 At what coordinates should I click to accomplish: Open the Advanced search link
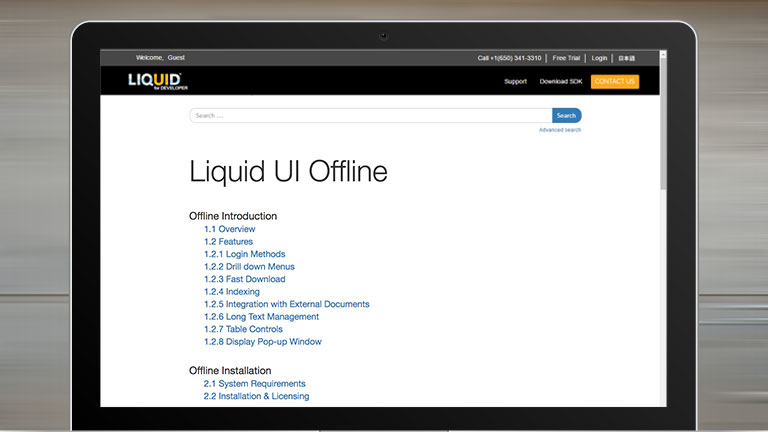click(559, 130)
